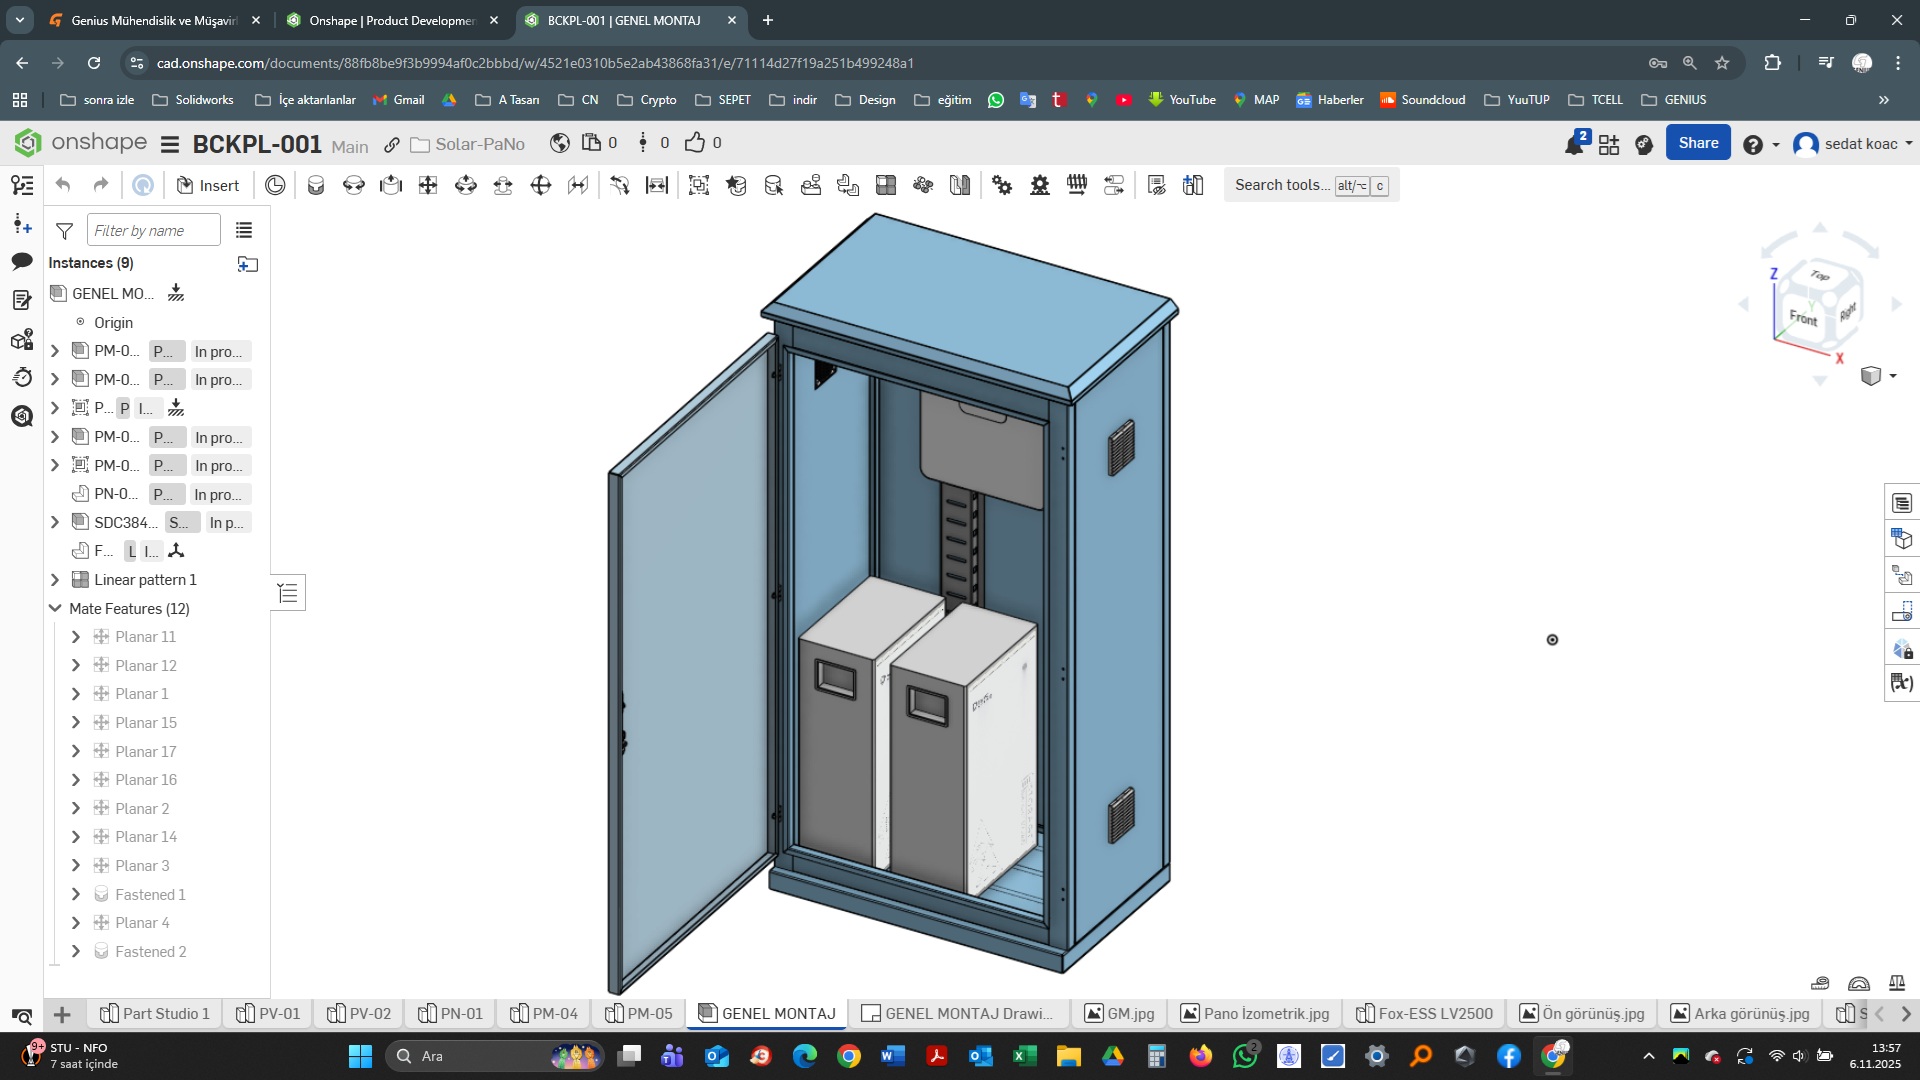1920x1080 pixels.
Task: Click the blue Share button
Action: (x=1697, y=143)
